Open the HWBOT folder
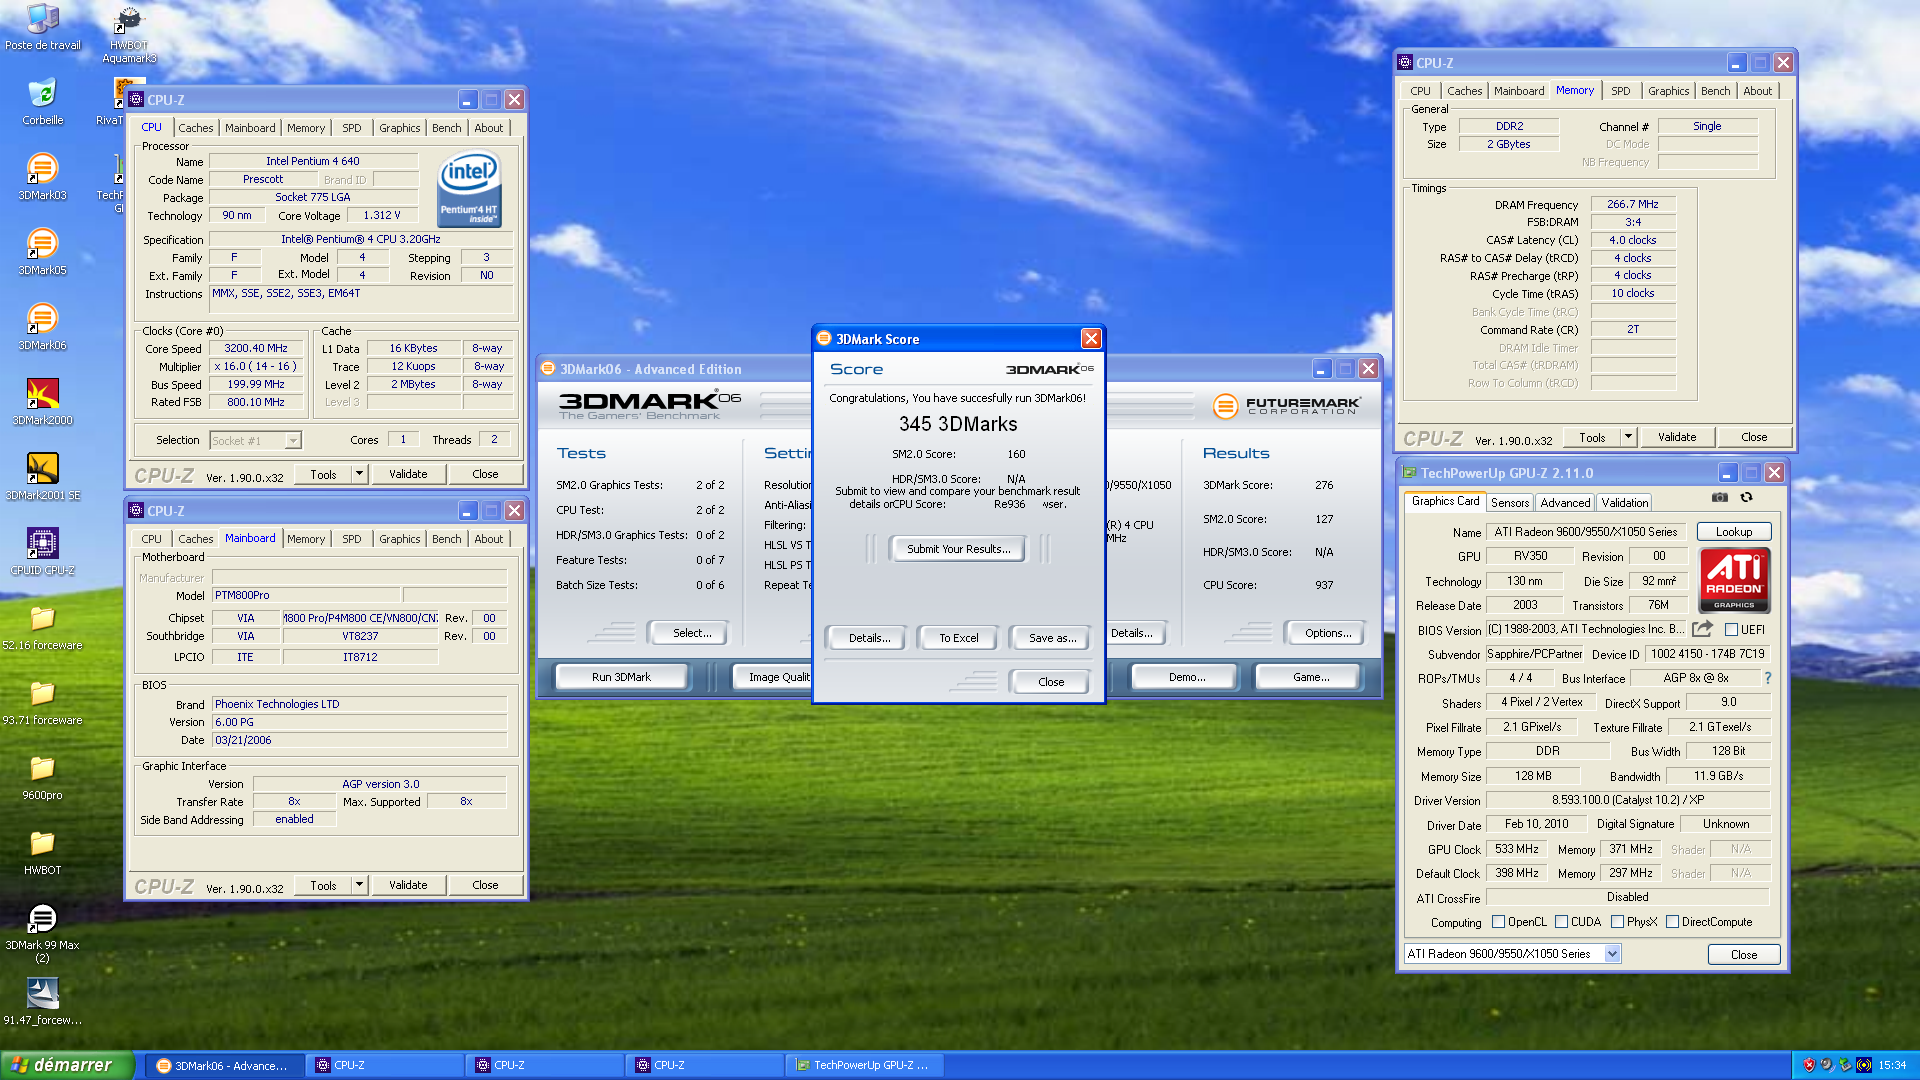This screenshot has height=1080, width=1920. coord(42,852)
